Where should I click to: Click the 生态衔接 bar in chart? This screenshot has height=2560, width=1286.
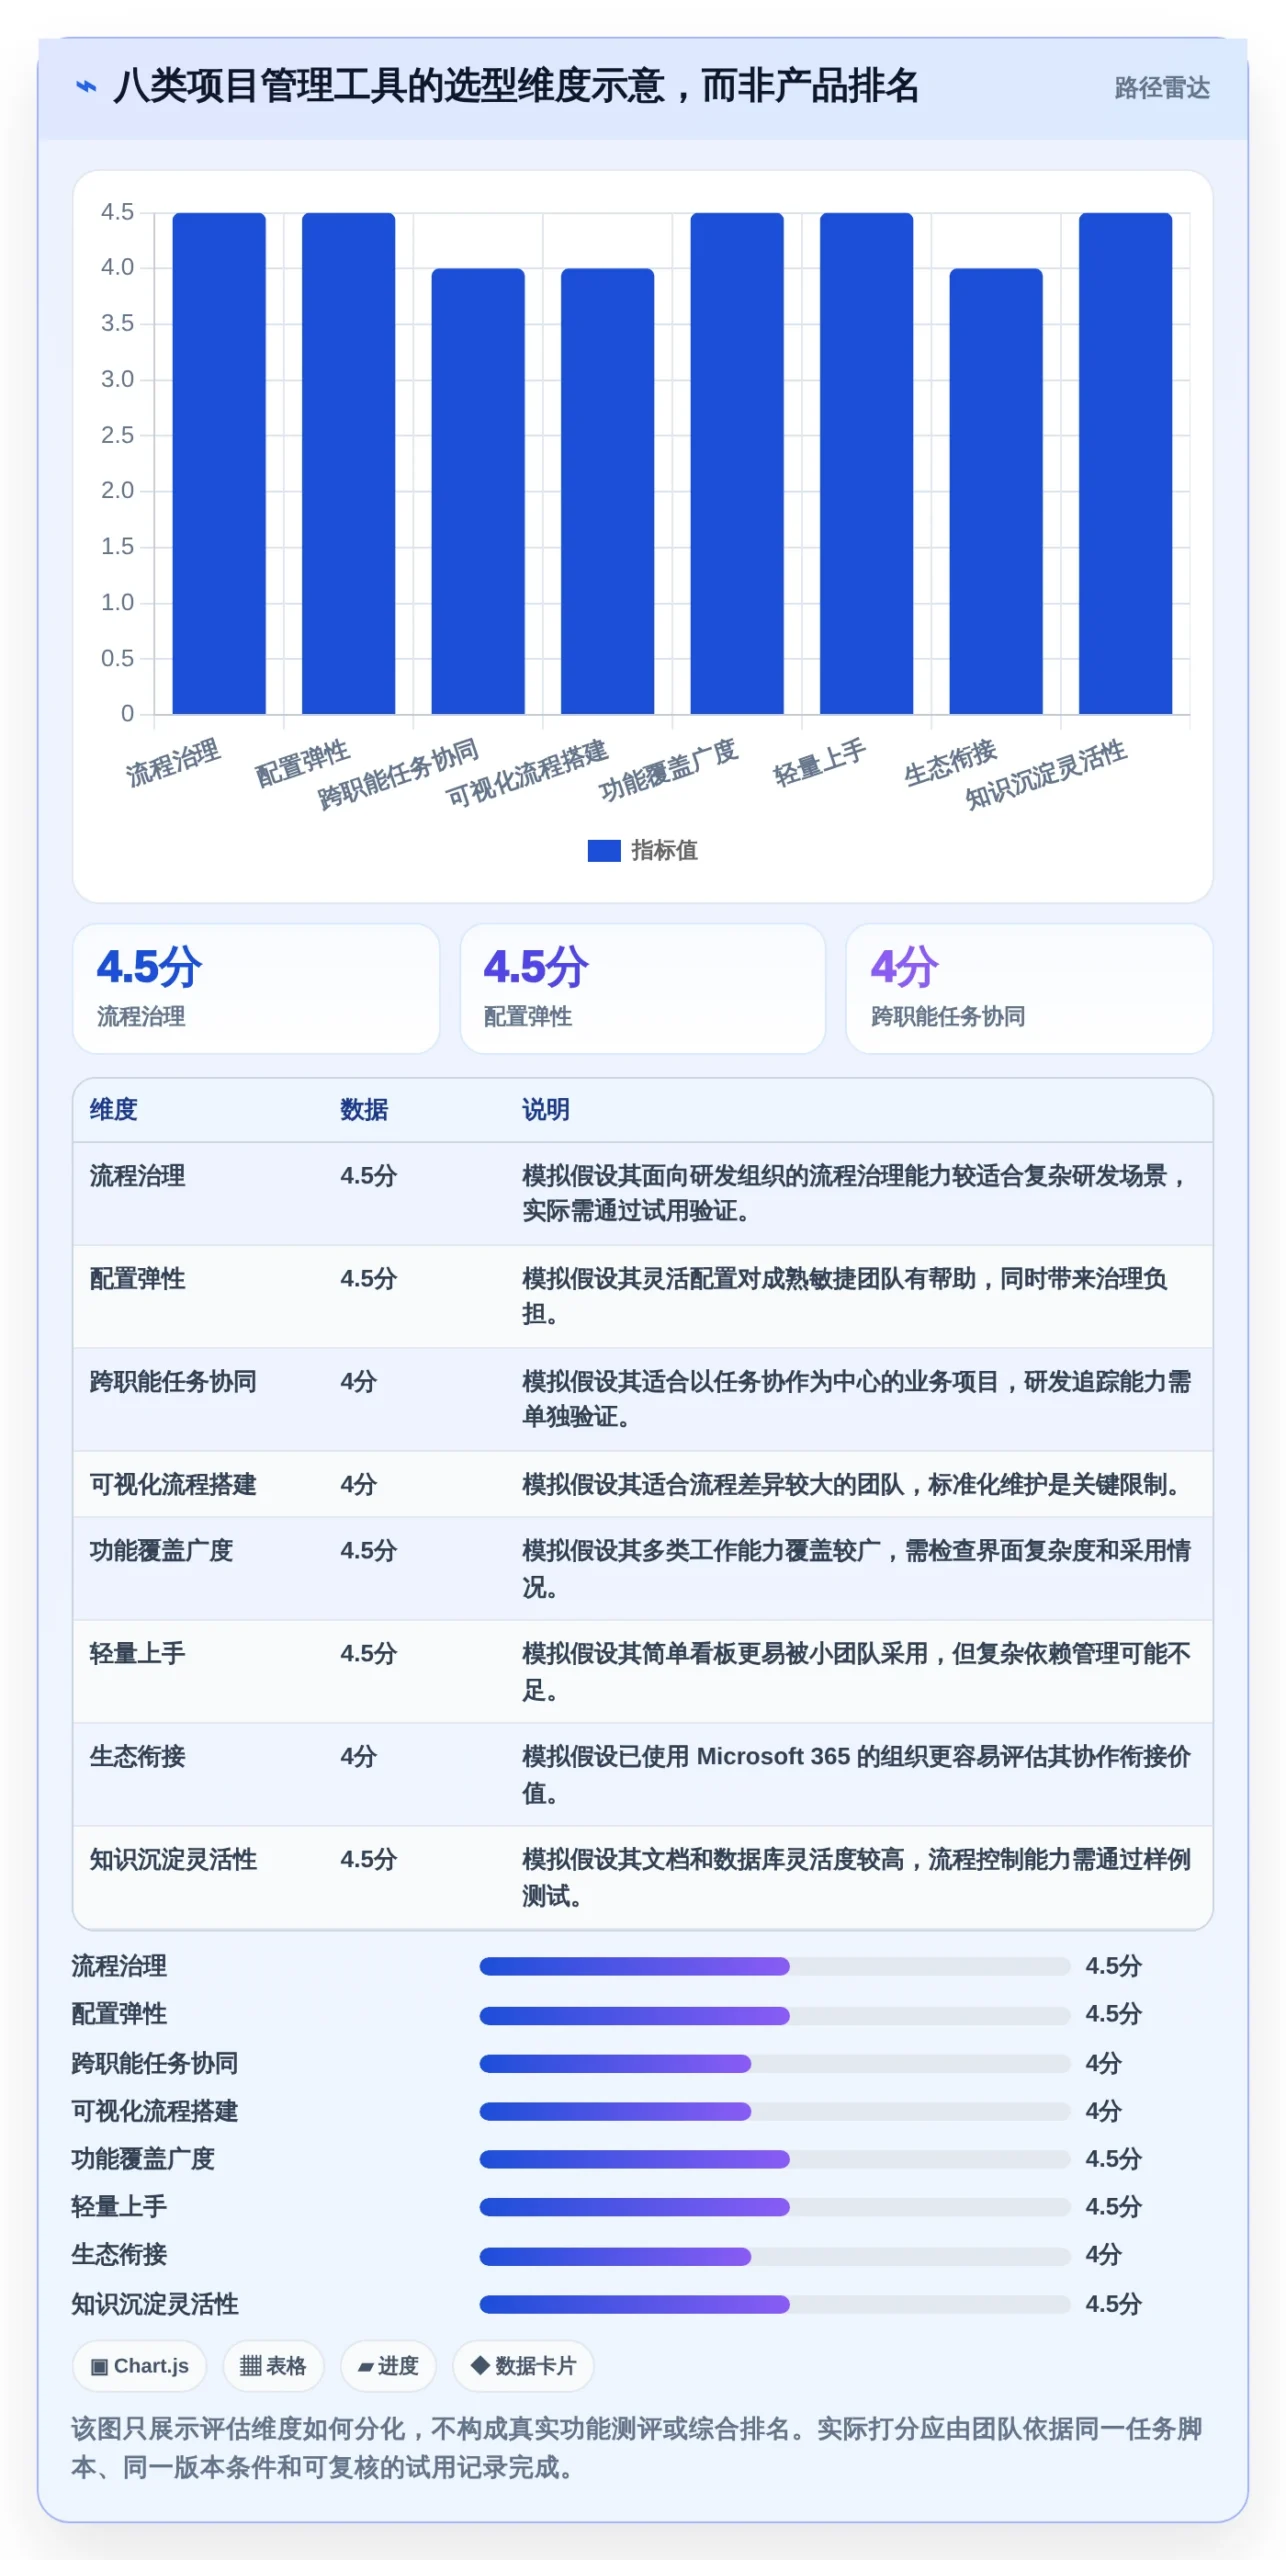(996, 491)
